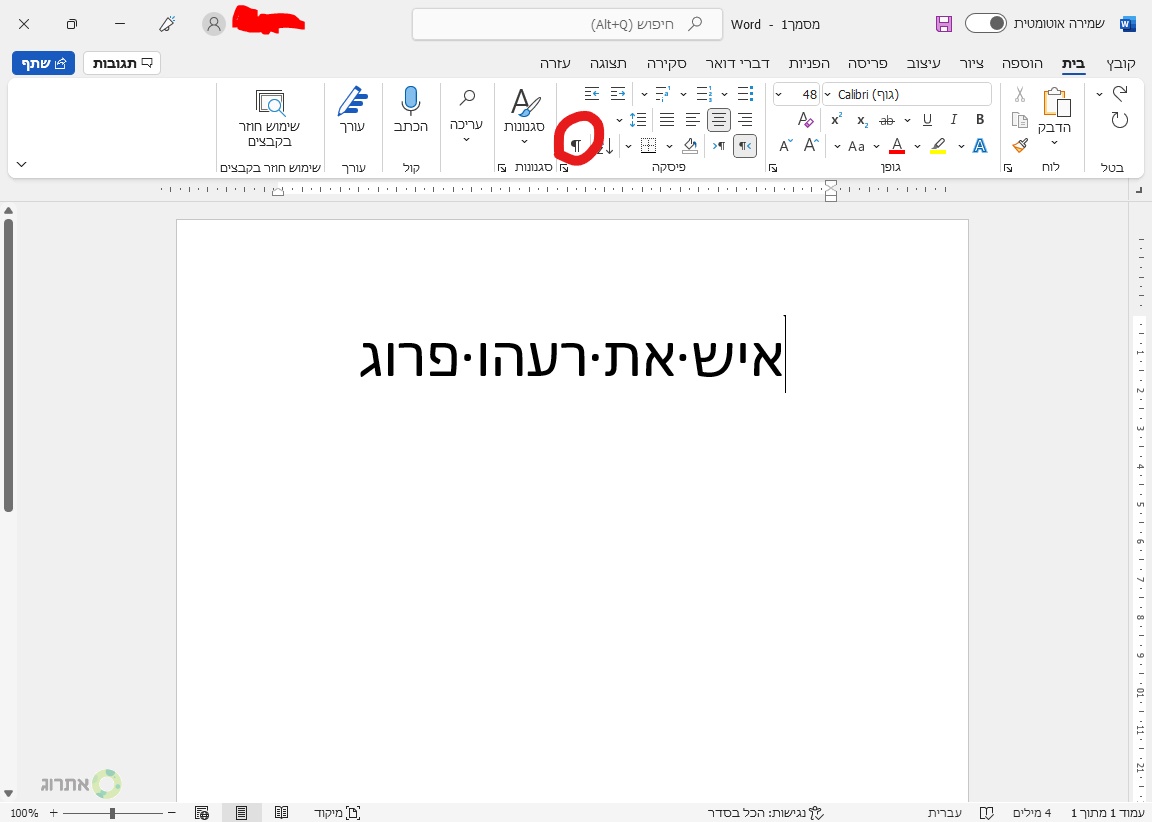Click the Comments (תגובות) button
The width and height of the screenshot is (1152, 822).
(122, 63)
